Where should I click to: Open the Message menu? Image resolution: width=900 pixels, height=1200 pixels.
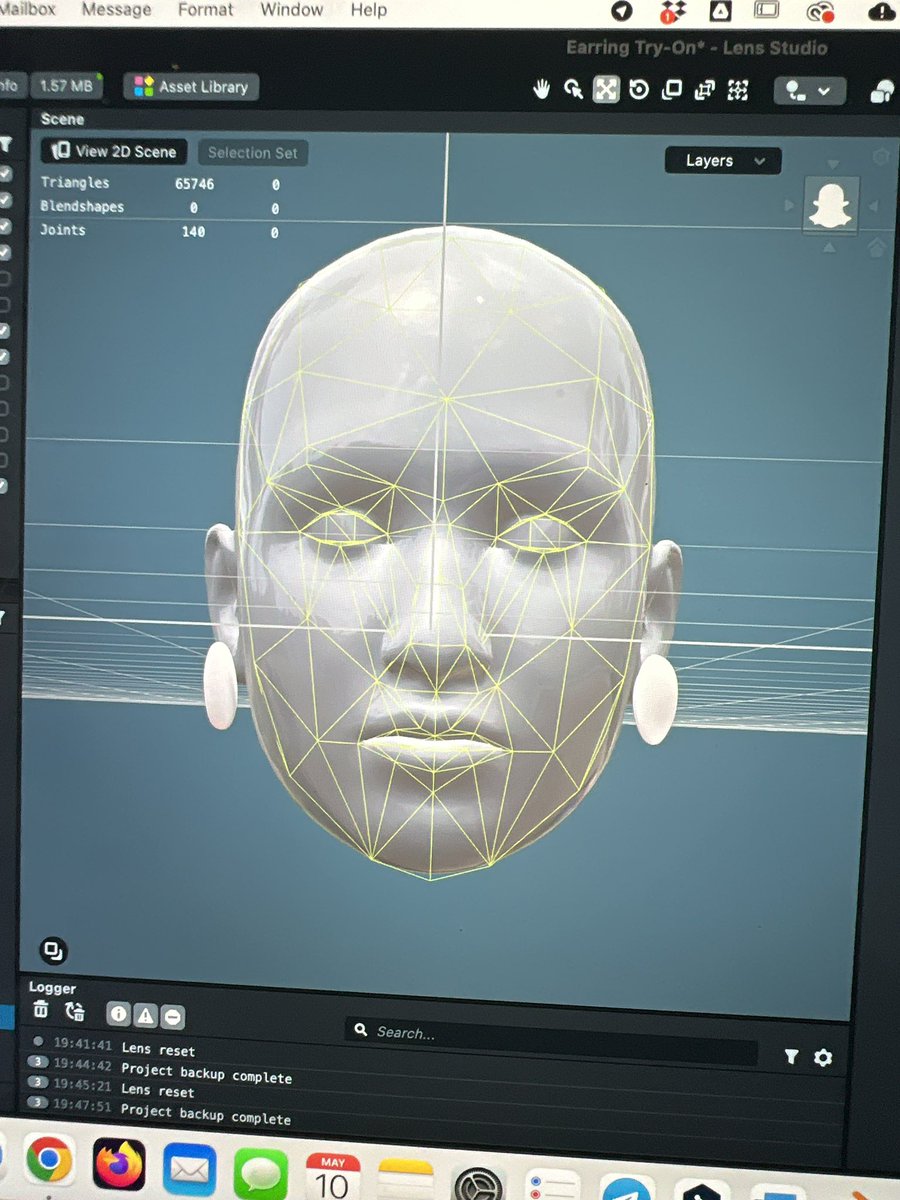tap(116, 10)
